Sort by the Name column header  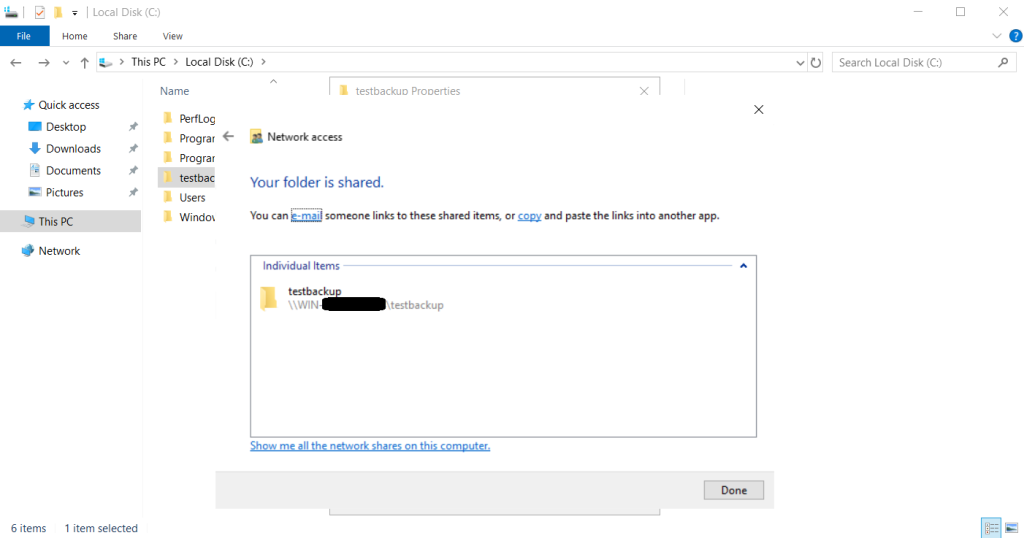point(174,91)
